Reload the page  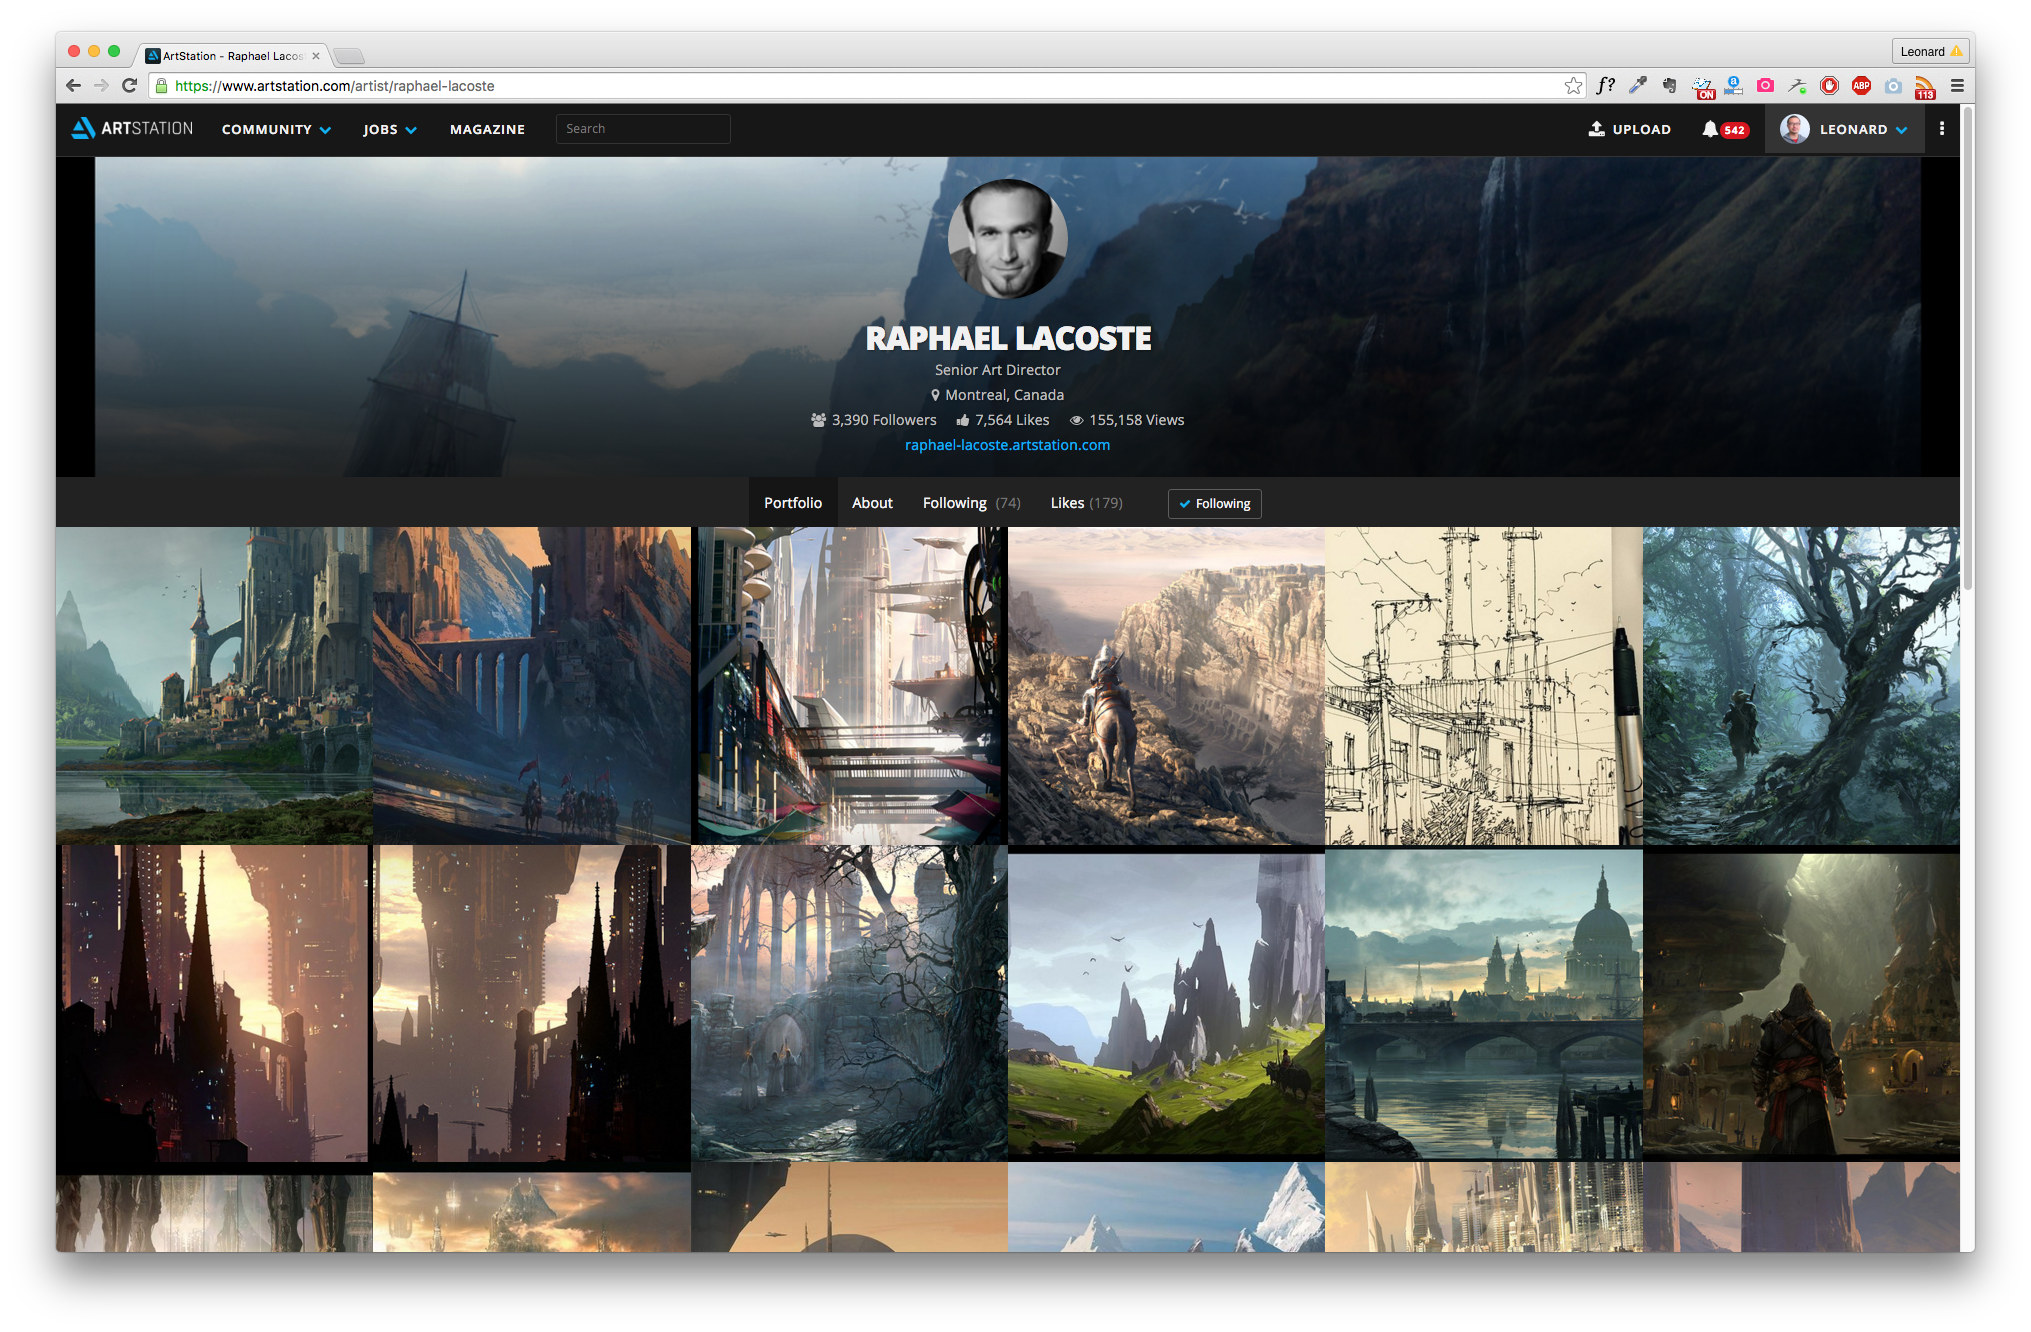(x=129, y=86)
